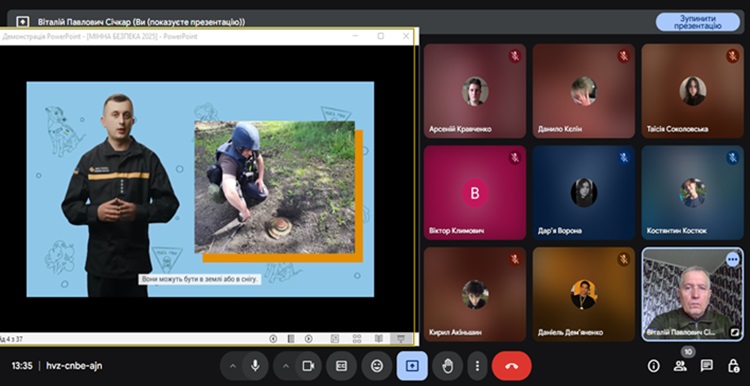Expand microphone audio settings chevron
750x386 pixels.
pos(233,366)
